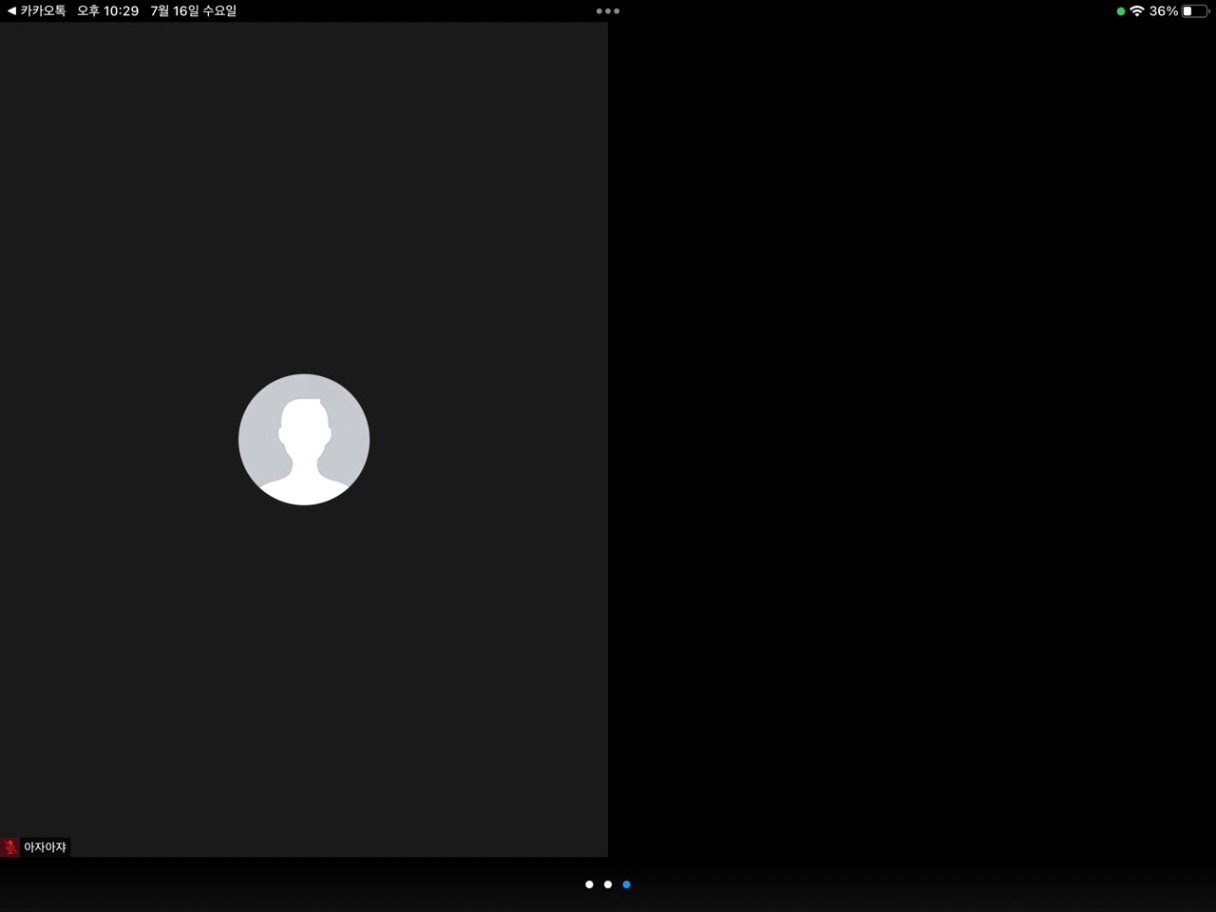The width and height of the screenshot is (1216, 912).
Task: Go to the first page dot
Action: point(589,884)
